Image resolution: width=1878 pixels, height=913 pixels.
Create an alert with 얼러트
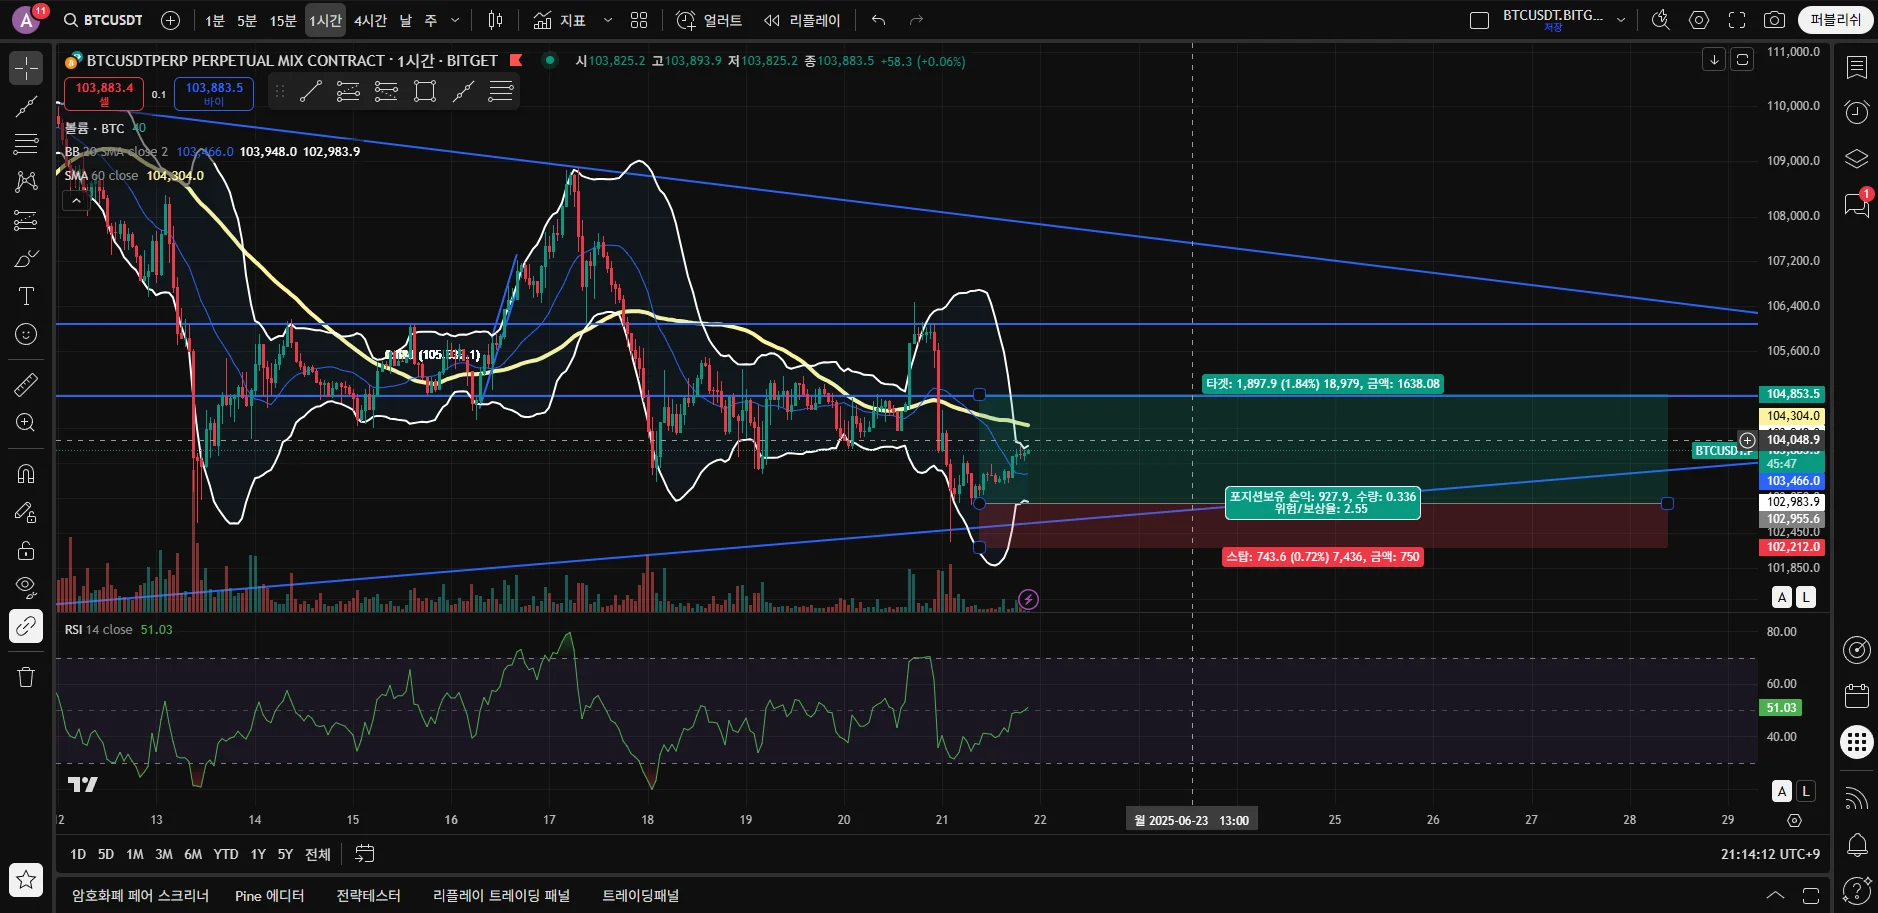pos(709,20)
